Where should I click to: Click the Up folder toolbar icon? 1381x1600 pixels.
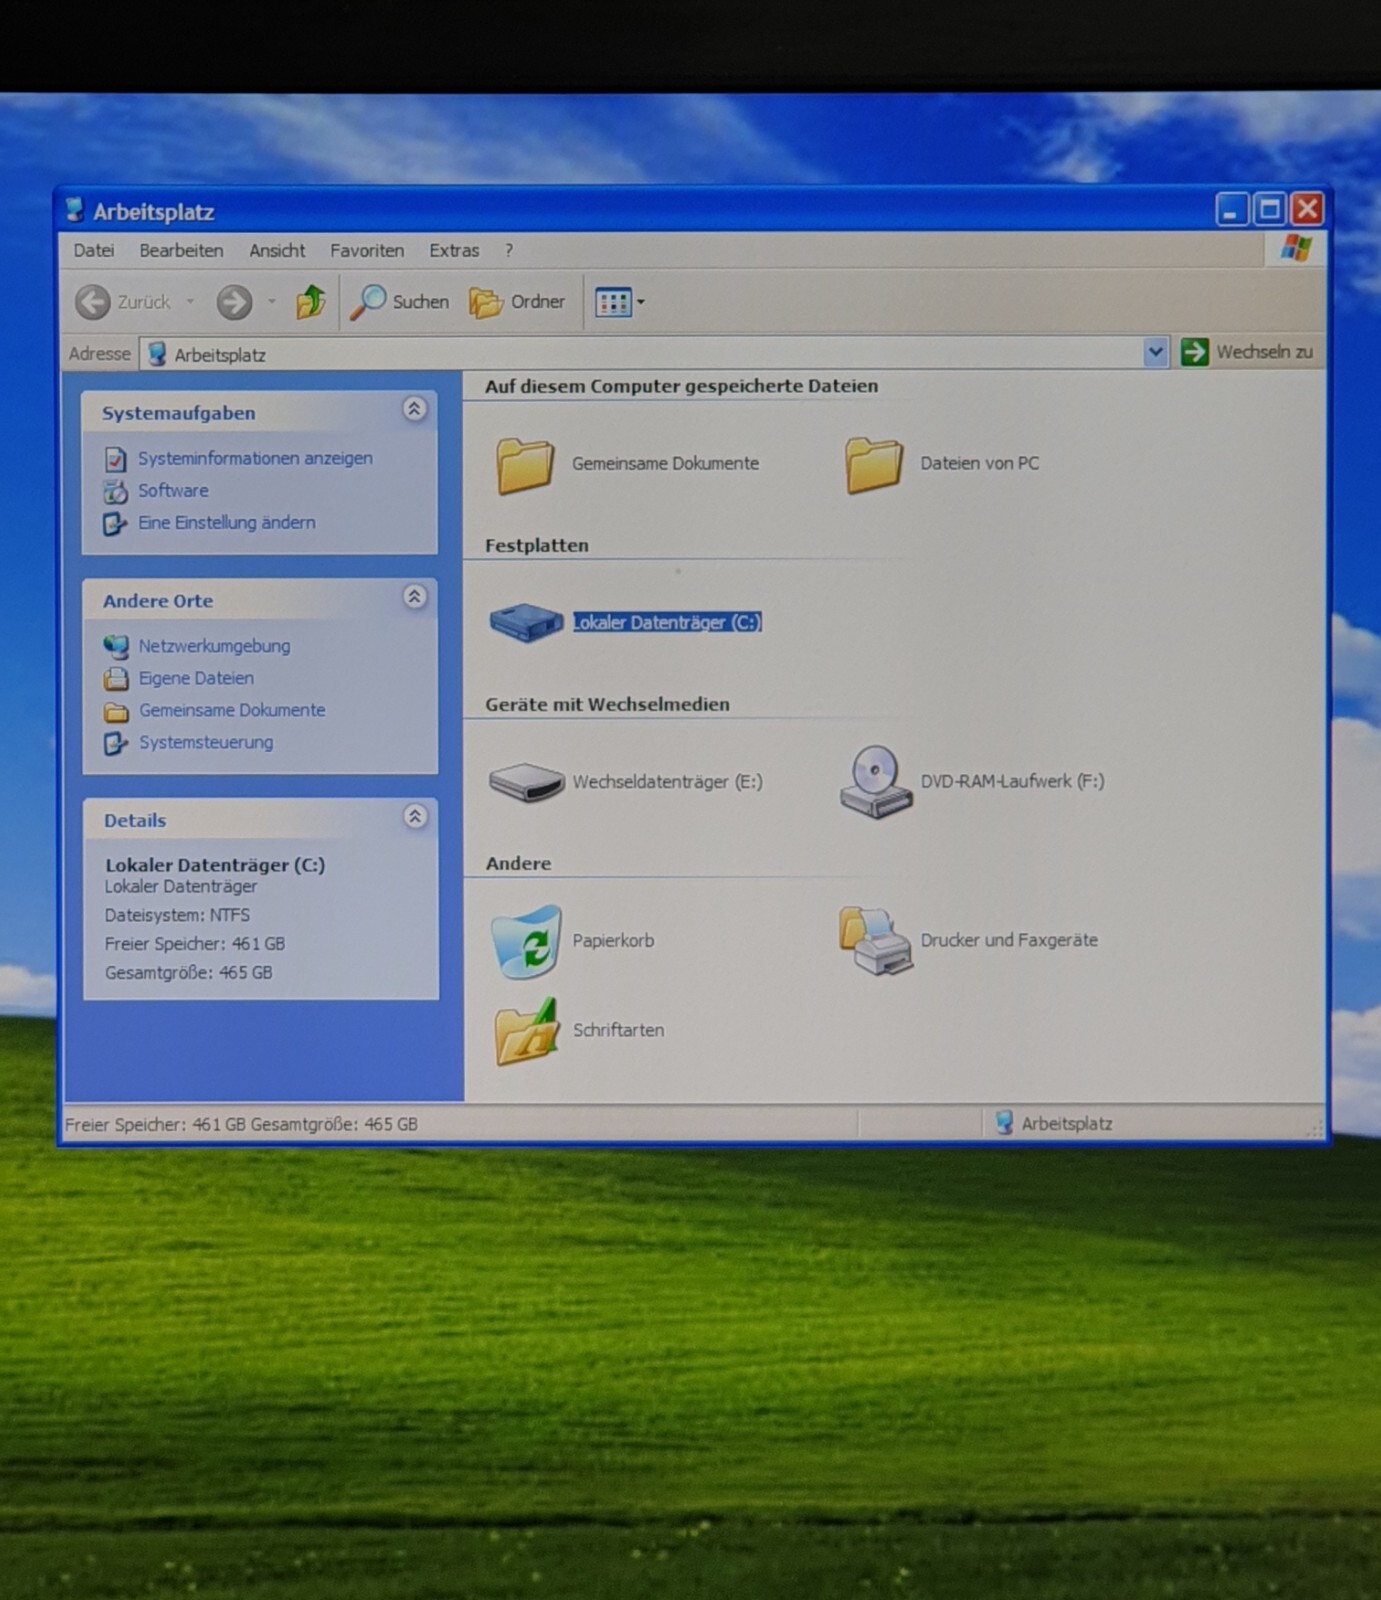coord(311,301)
